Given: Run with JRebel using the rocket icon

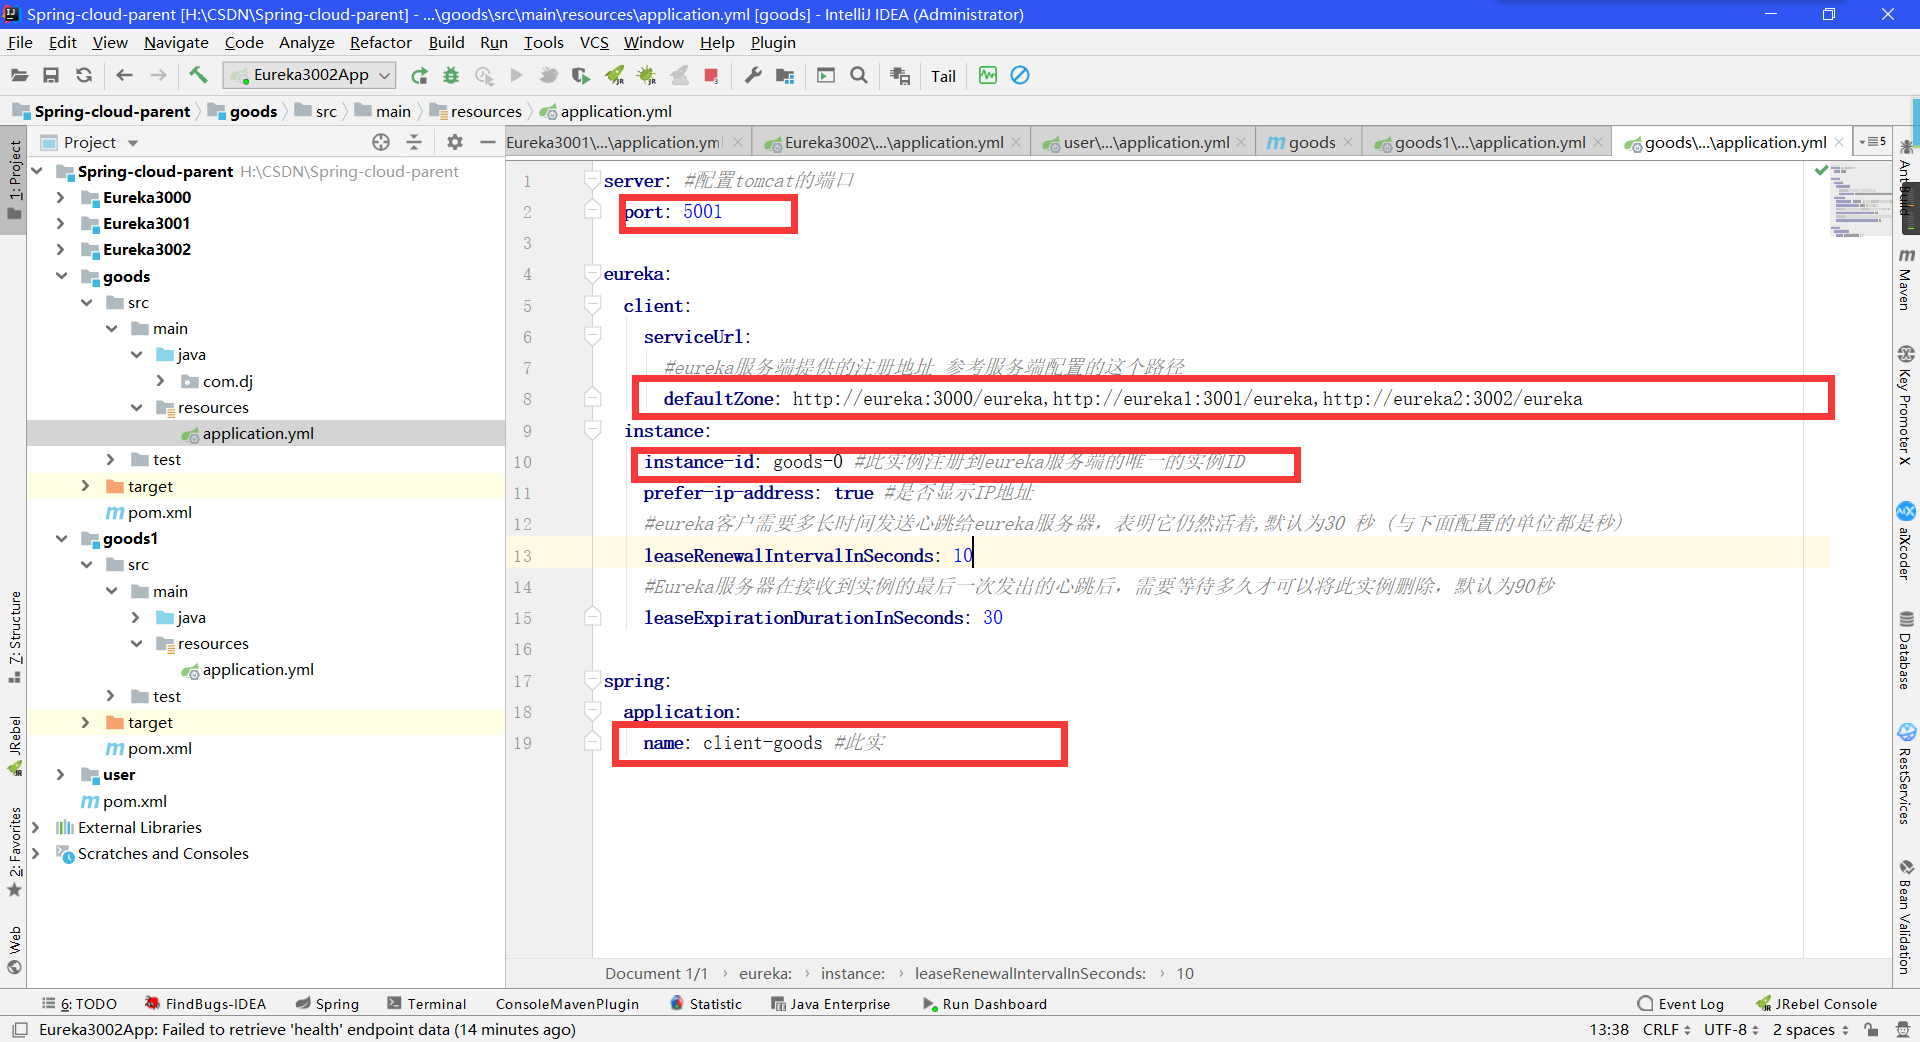Looking at the screenshot, I should (614, 75).
